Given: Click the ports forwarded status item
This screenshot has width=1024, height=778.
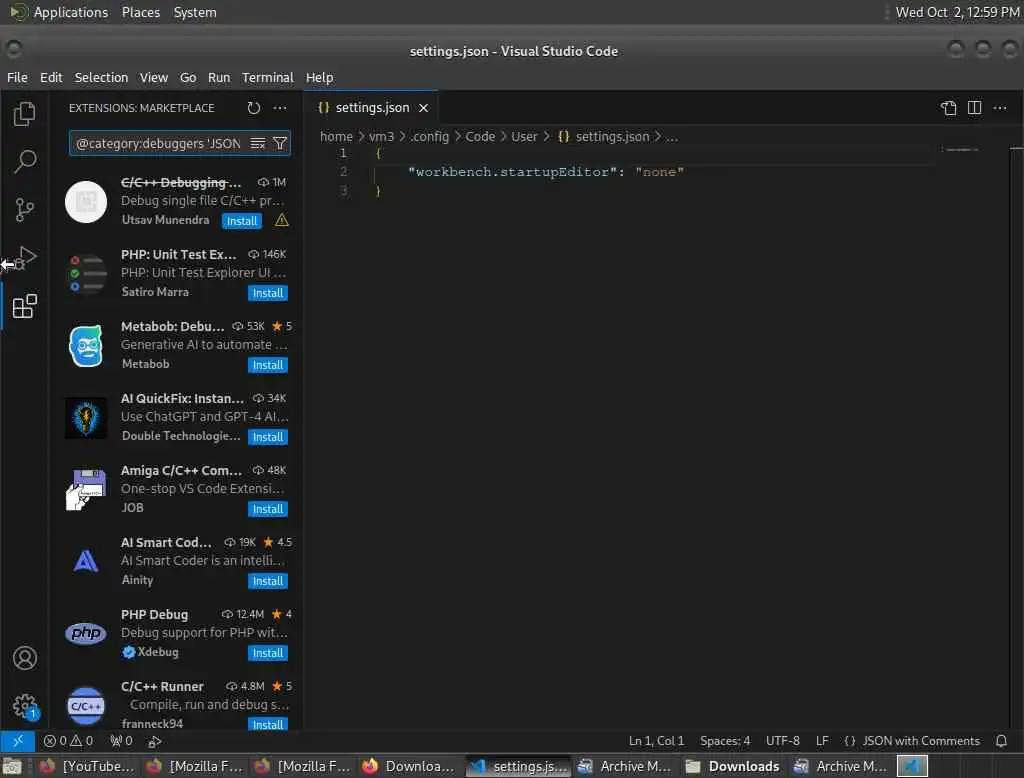Looking at the screenshot, I should pos(121,741).
